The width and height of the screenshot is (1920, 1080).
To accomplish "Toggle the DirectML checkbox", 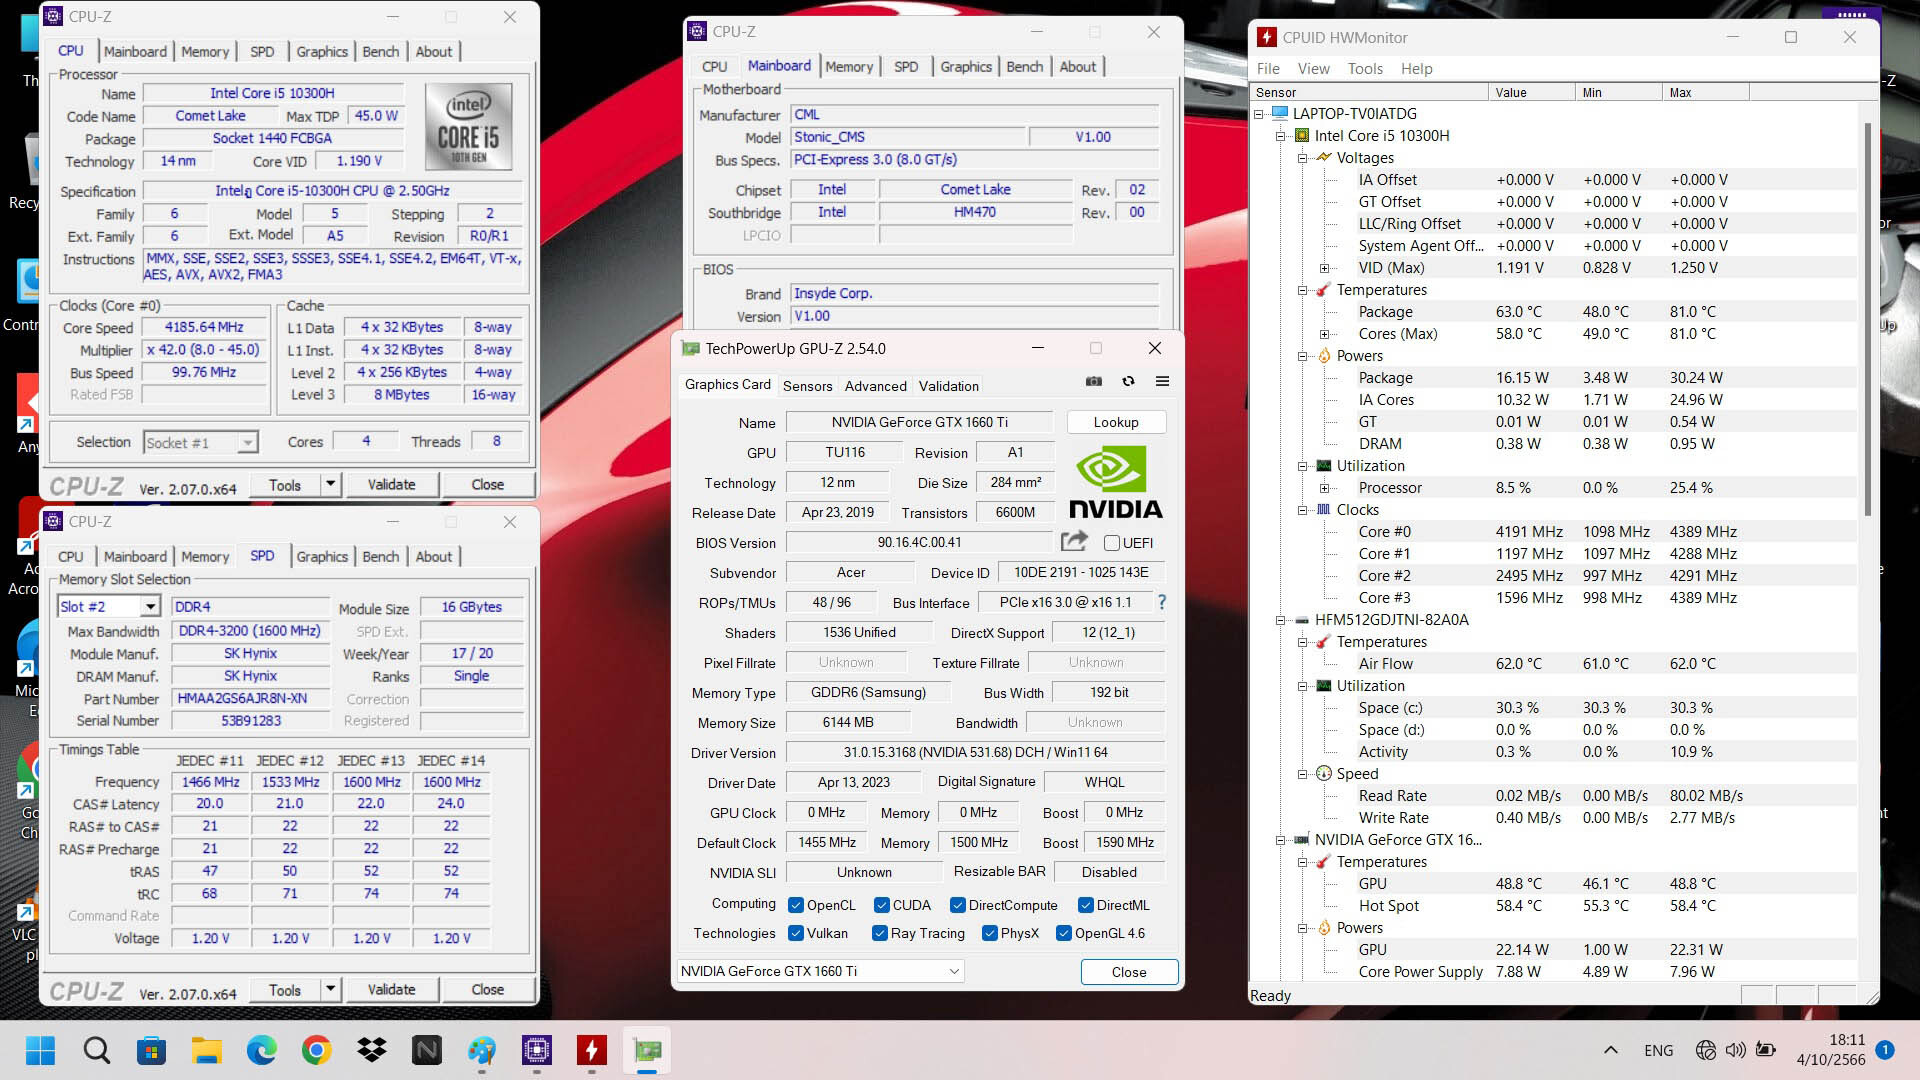I will coord(1086,905).
